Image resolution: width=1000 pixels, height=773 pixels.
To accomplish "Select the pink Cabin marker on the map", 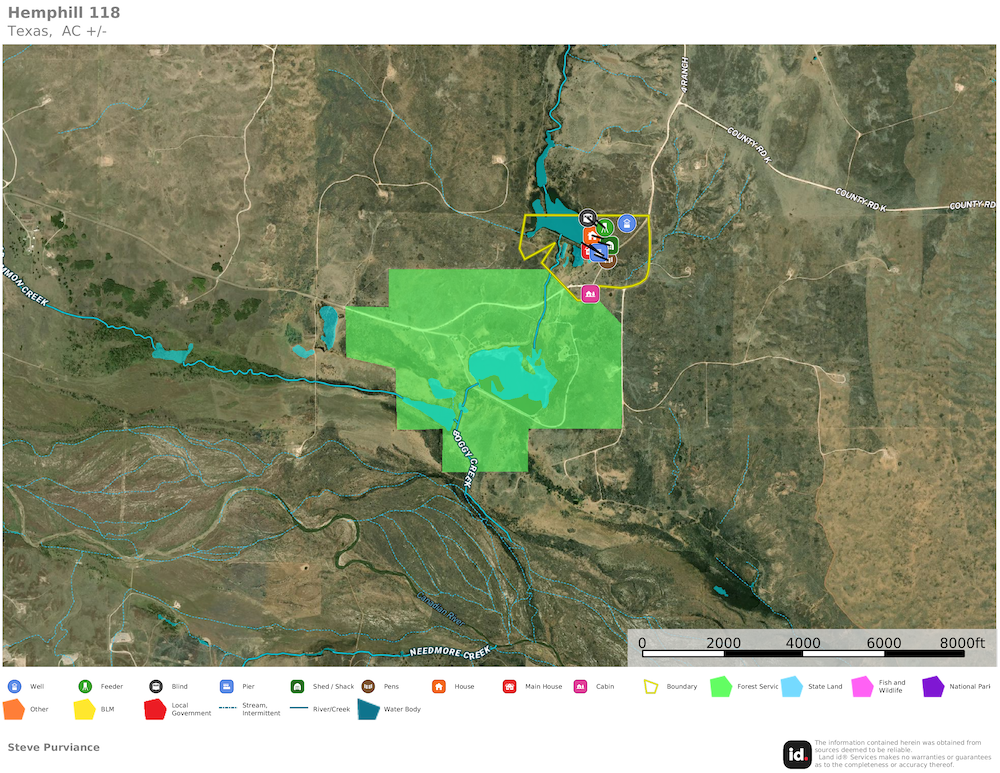I will click(590, 293).
